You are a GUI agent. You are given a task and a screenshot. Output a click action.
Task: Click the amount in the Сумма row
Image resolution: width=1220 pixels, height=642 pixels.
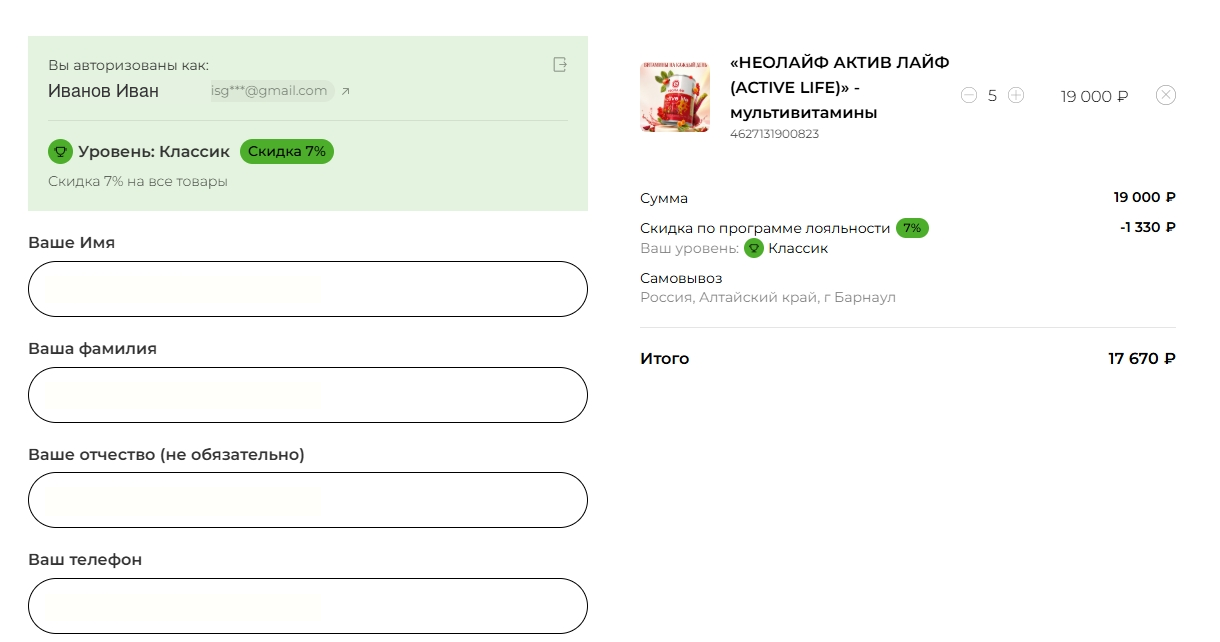[1144, 198]
